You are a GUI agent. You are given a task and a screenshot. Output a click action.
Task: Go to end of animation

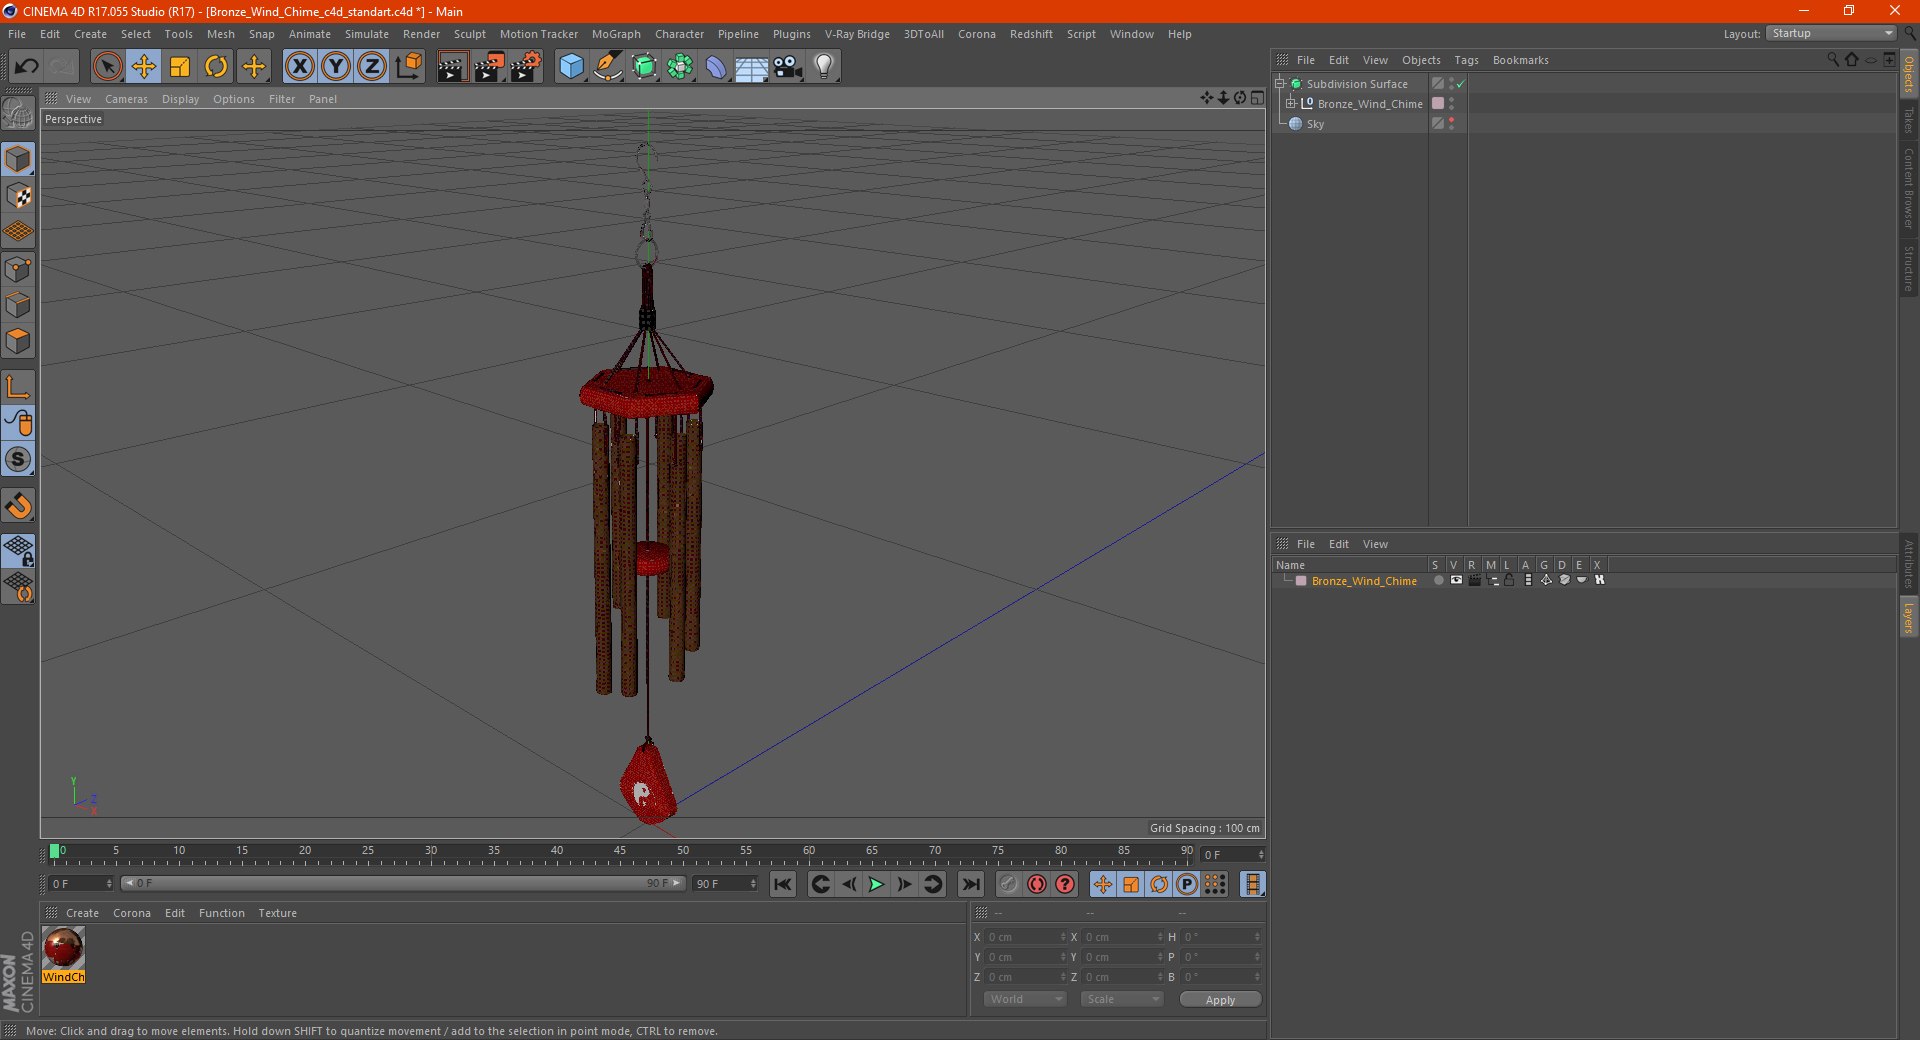click(970, 884)
